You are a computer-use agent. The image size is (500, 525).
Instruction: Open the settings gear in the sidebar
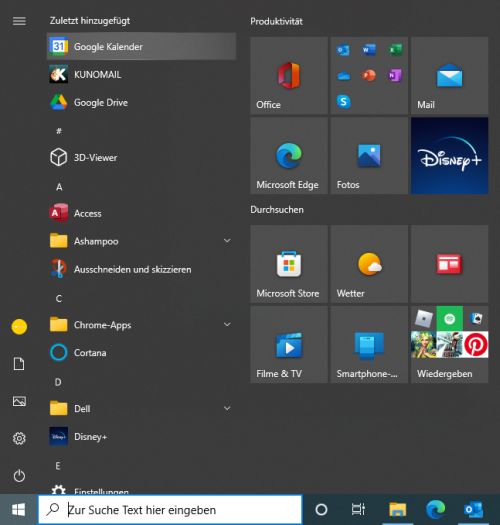pyautogui.click(x=19, y=438)
